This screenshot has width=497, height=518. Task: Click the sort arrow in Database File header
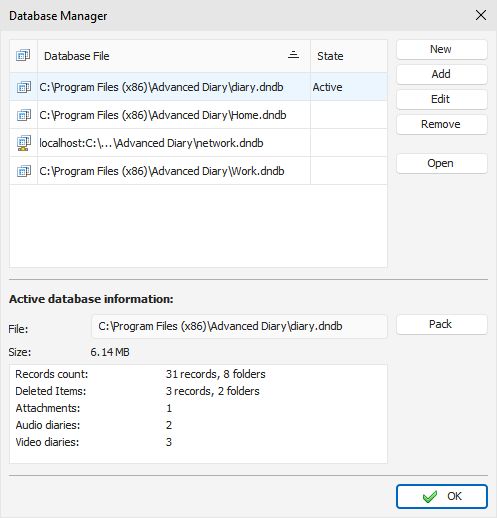pos(293,55)
